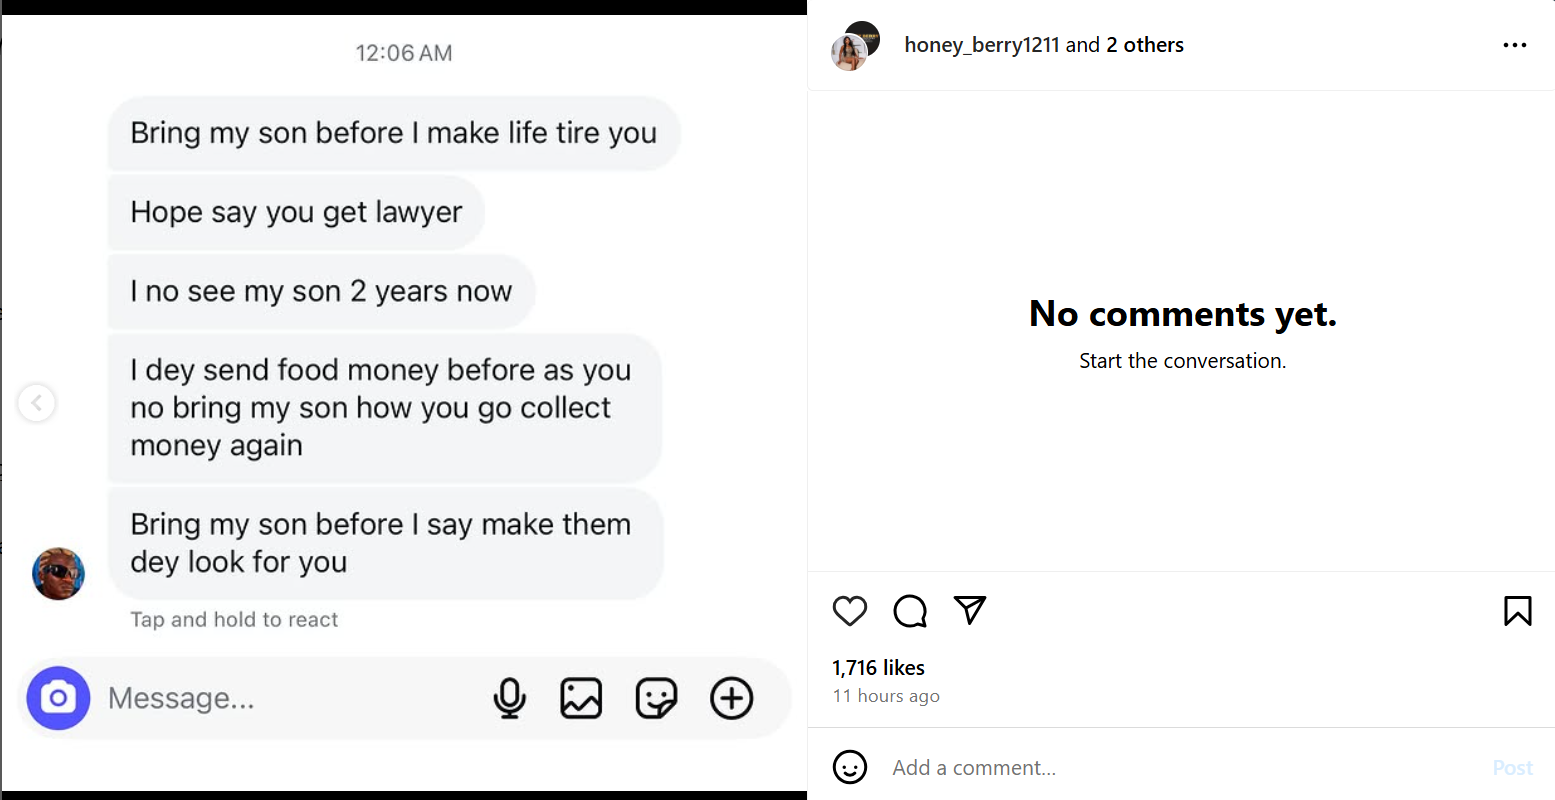Tap the blue camera icon

tap(58, 698)
